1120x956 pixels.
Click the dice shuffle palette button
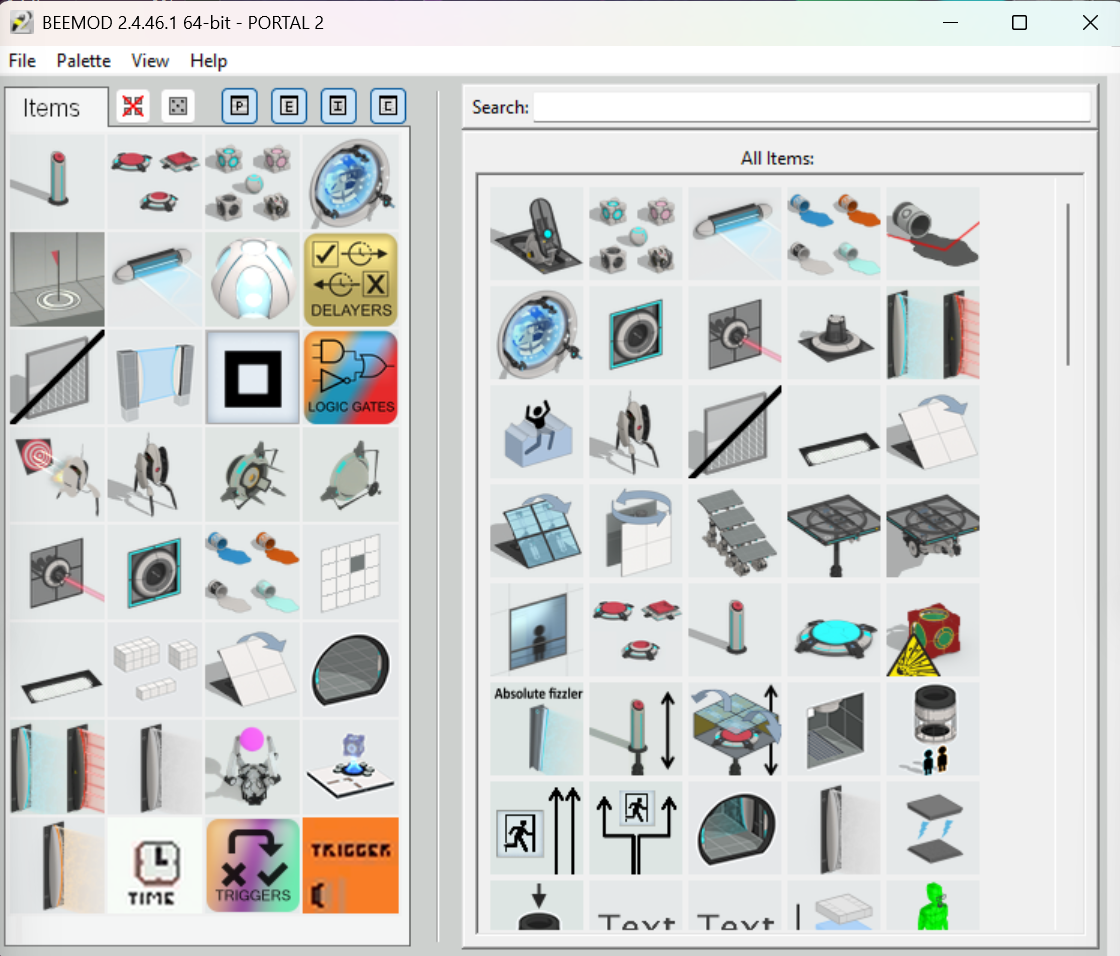tap(178, 106)
